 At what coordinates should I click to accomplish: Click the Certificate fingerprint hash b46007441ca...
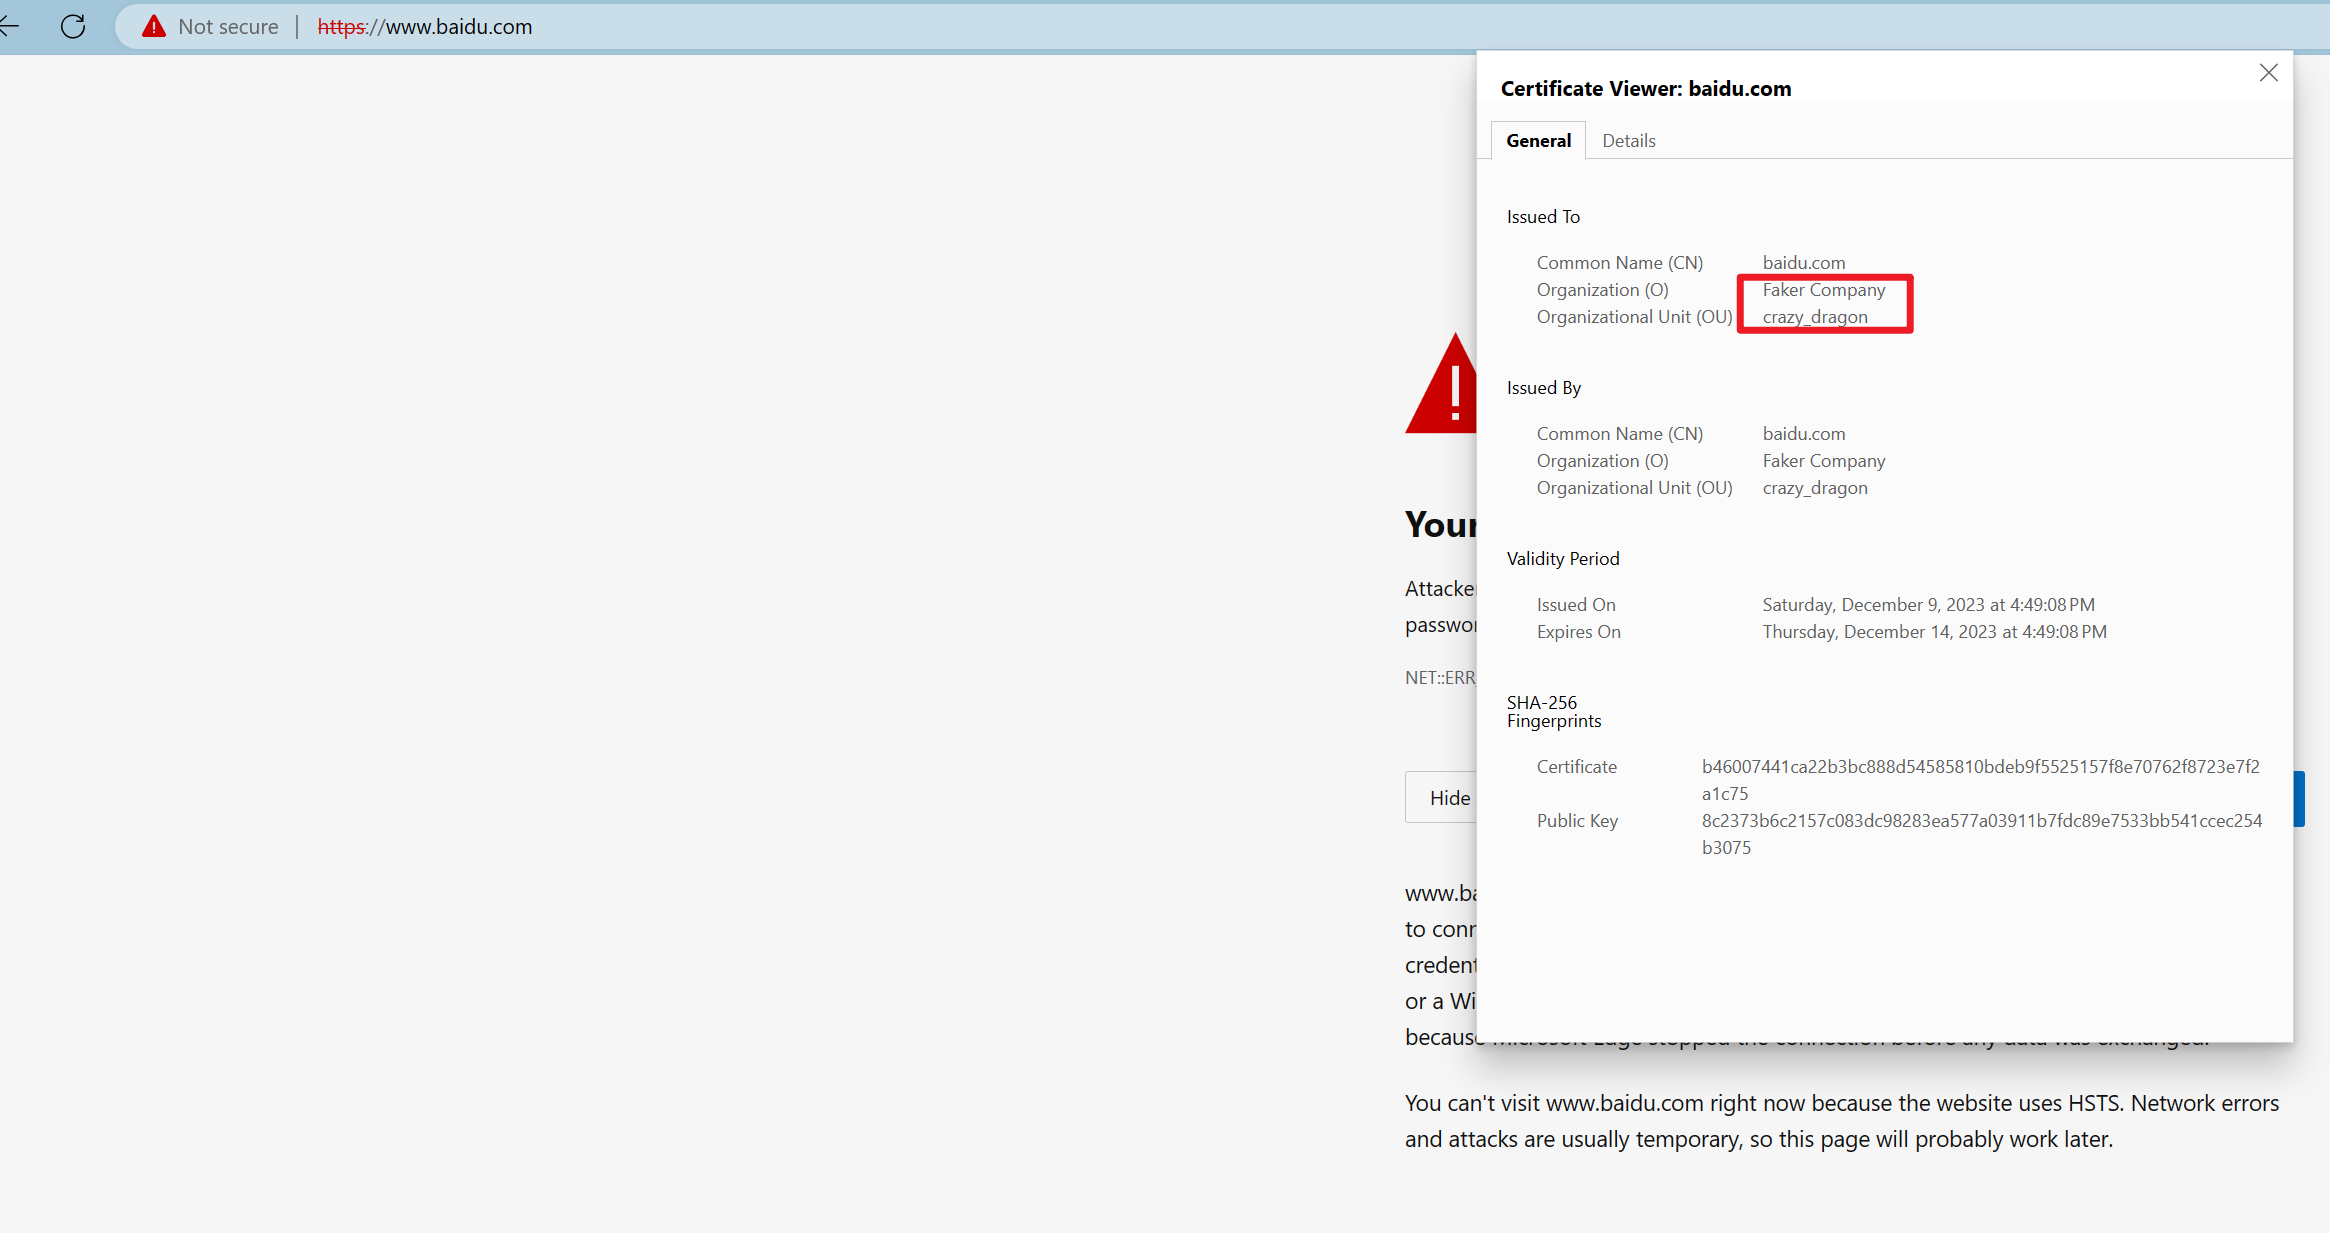(x=1980, y=780)
